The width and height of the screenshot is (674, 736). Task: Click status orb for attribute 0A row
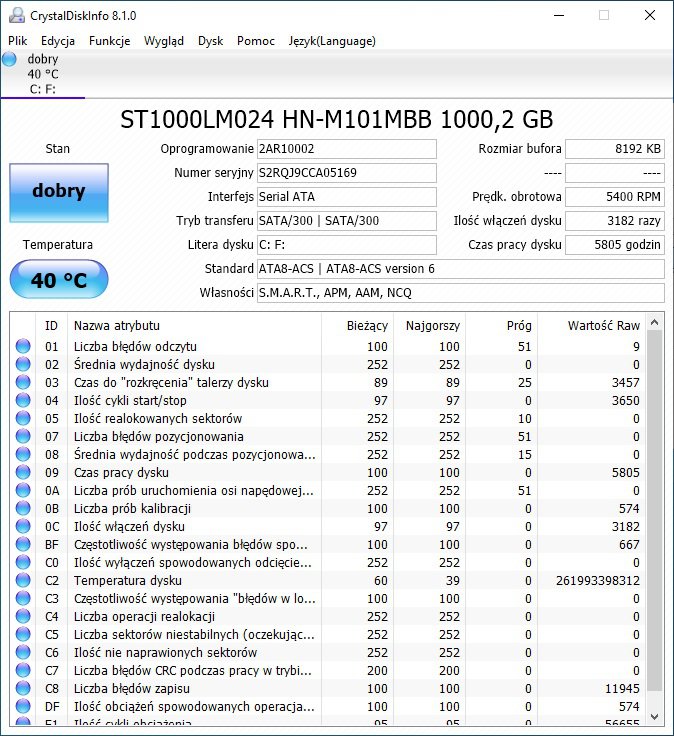[23, 490]
